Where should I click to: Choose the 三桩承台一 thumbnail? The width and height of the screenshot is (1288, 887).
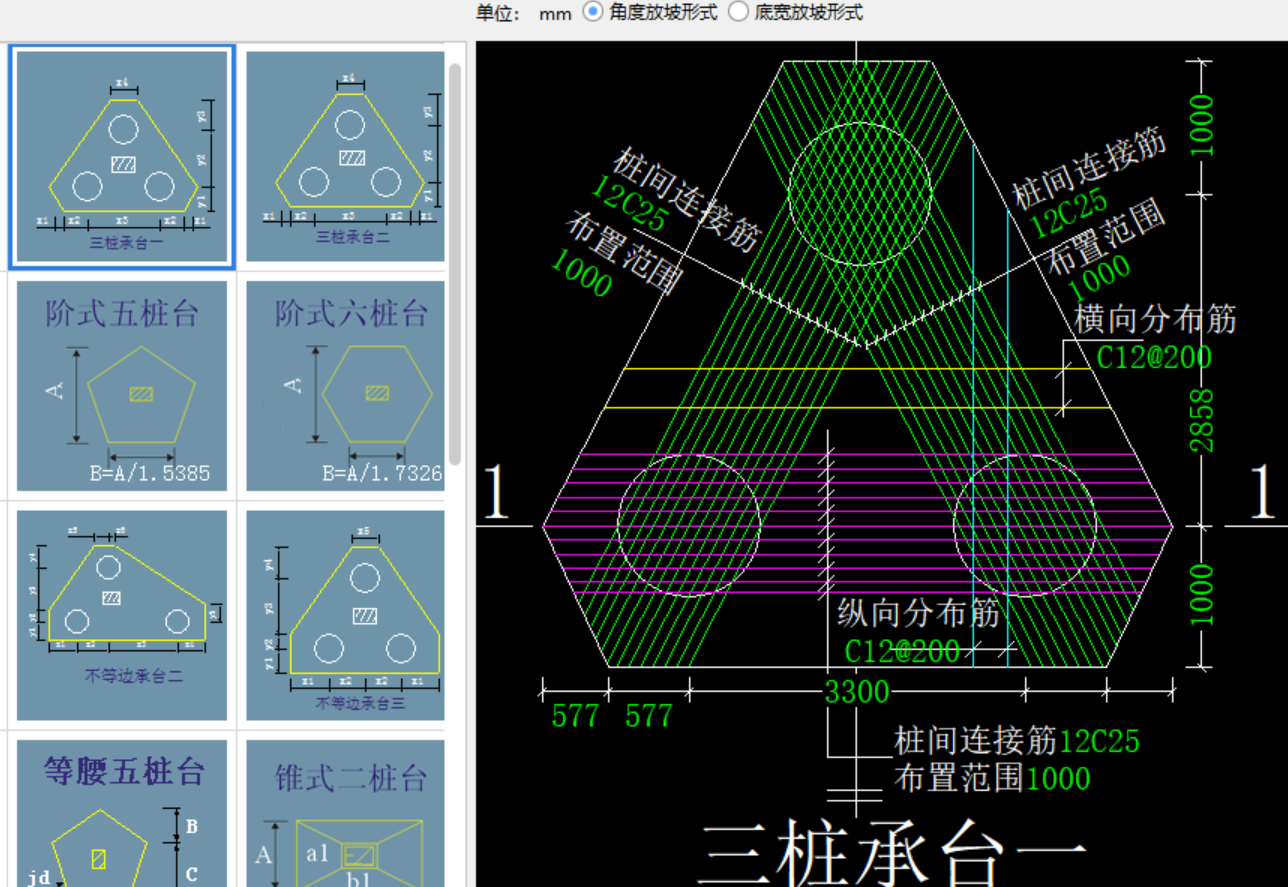tap(122, 157)
